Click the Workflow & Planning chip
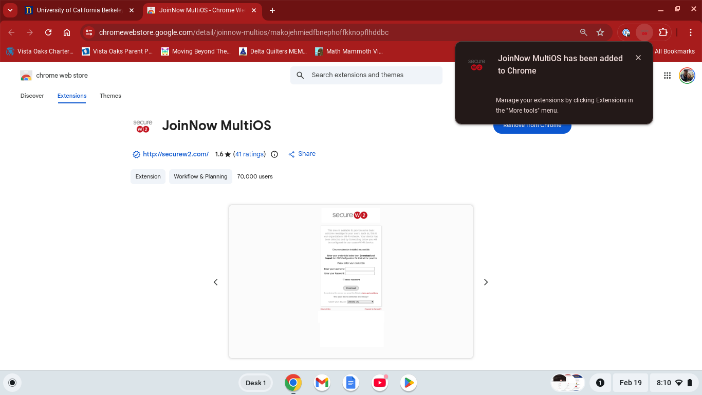Screen dimensions: 702x395 pos(200,176)
